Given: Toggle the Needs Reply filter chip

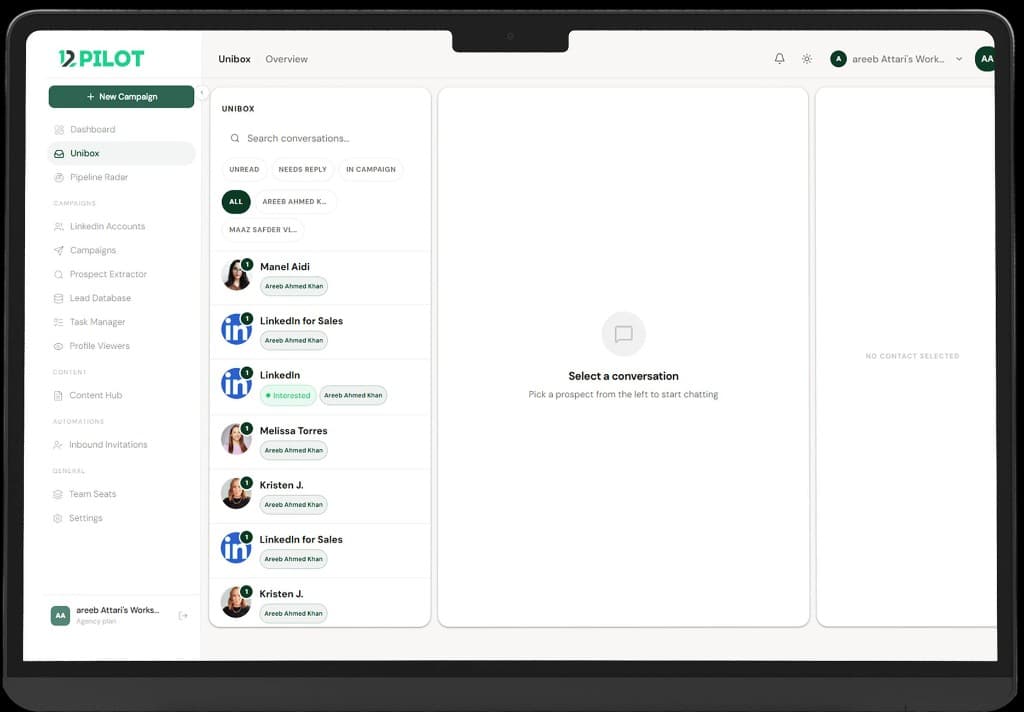Looking at the screenshot, I should [x=302, y=169].
